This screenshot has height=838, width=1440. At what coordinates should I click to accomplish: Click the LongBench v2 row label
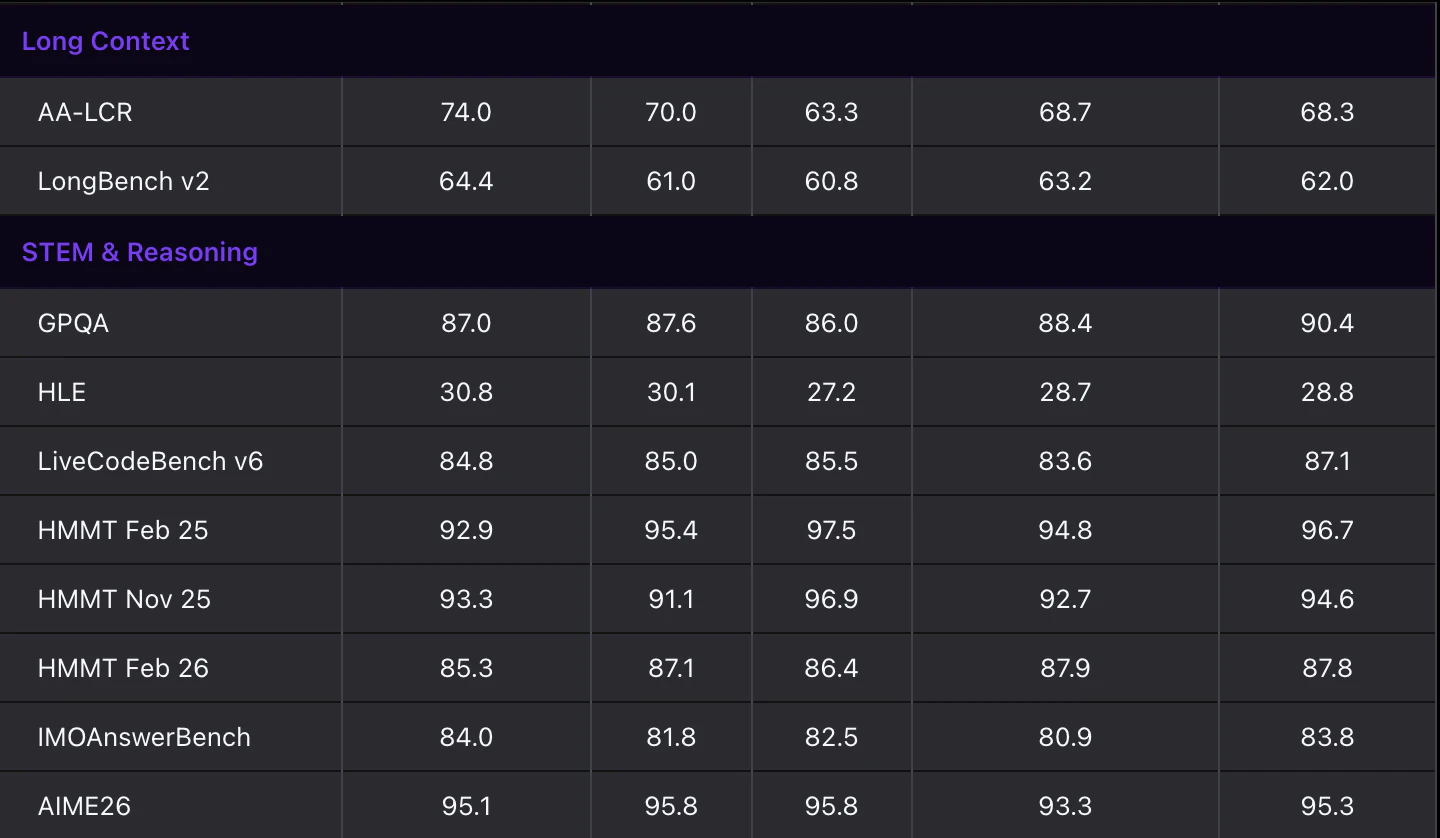[123, 181]
